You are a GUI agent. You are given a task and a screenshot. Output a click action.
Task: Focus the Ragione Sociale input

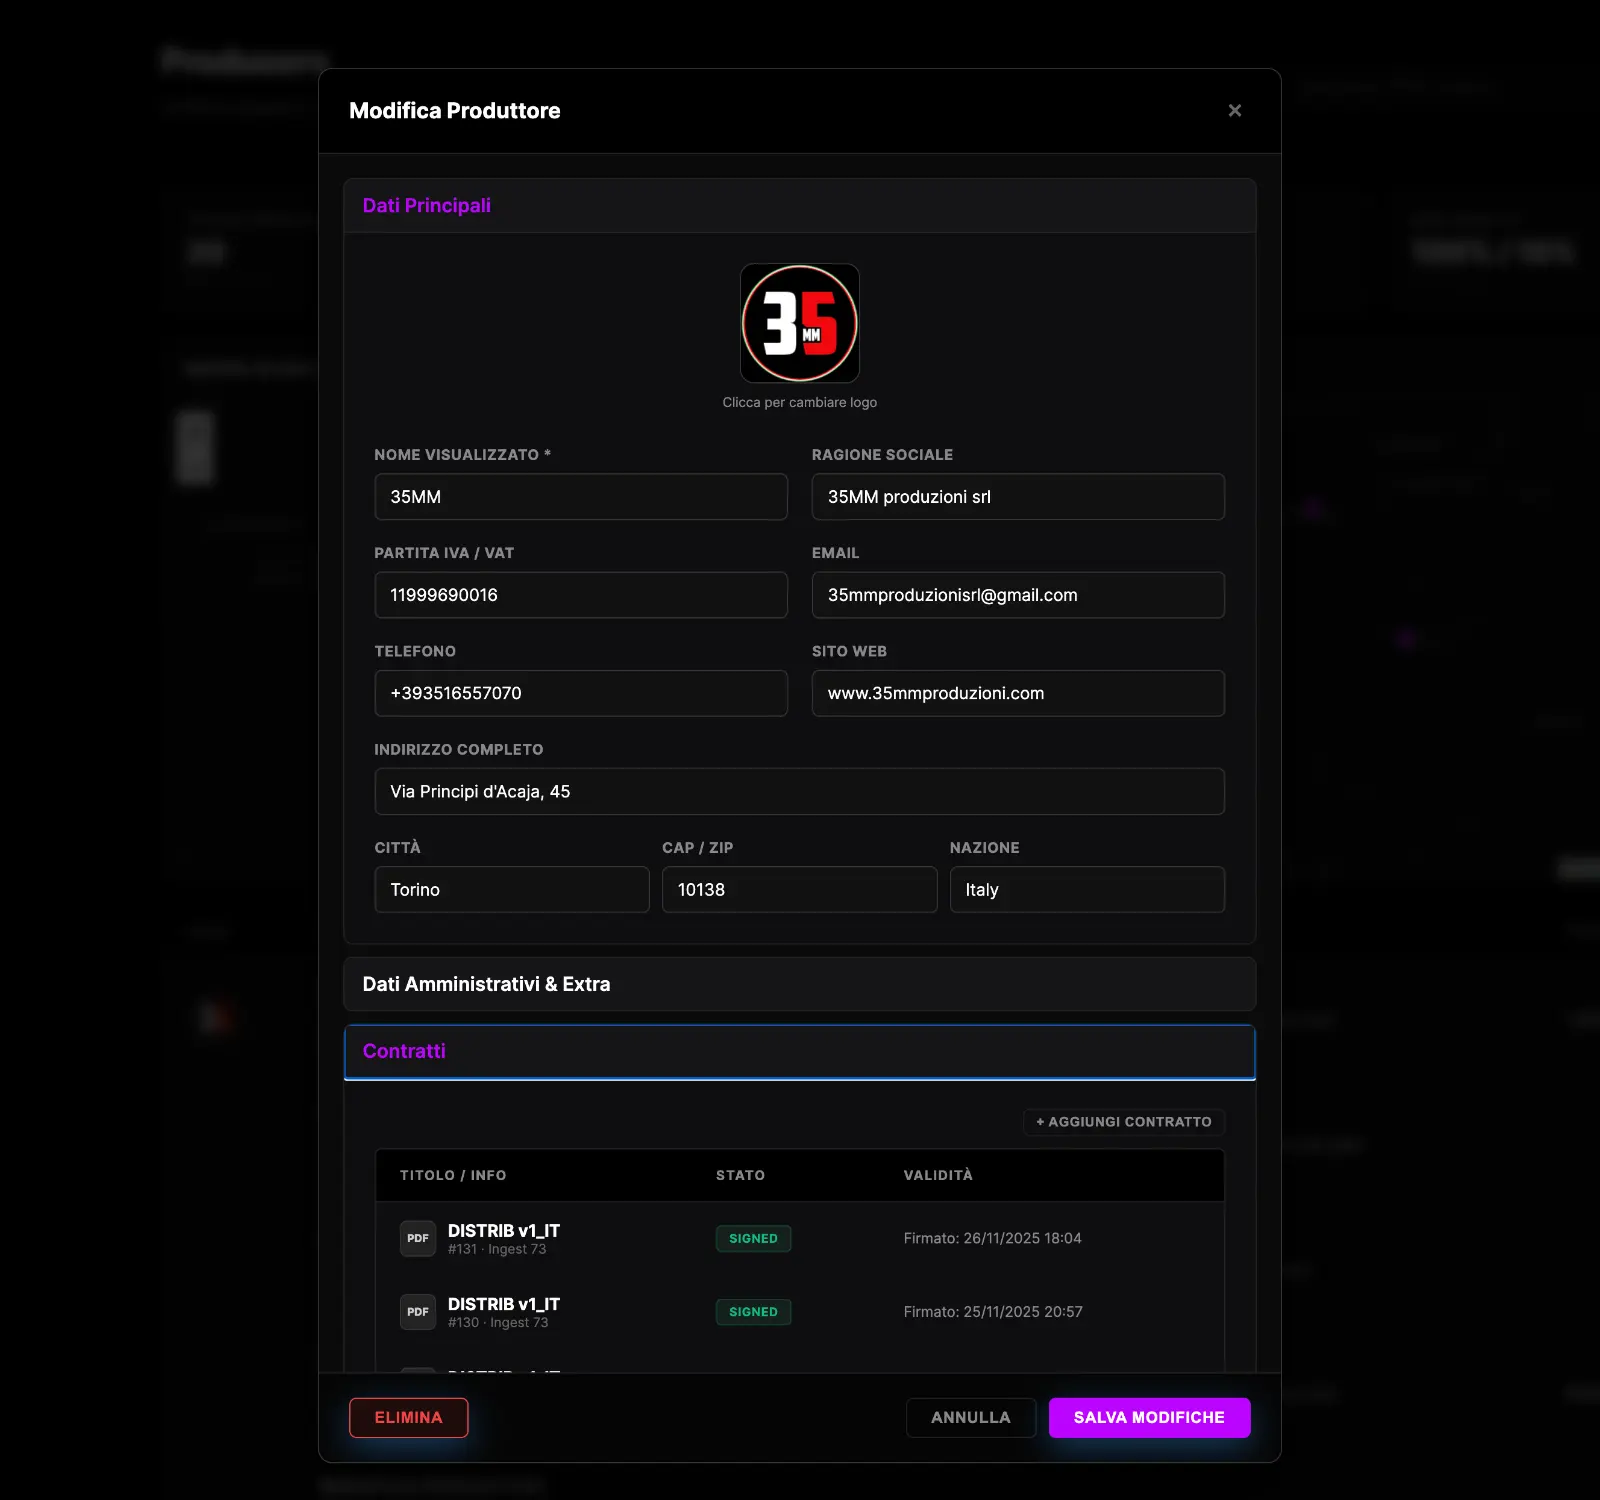[1017, 497]
